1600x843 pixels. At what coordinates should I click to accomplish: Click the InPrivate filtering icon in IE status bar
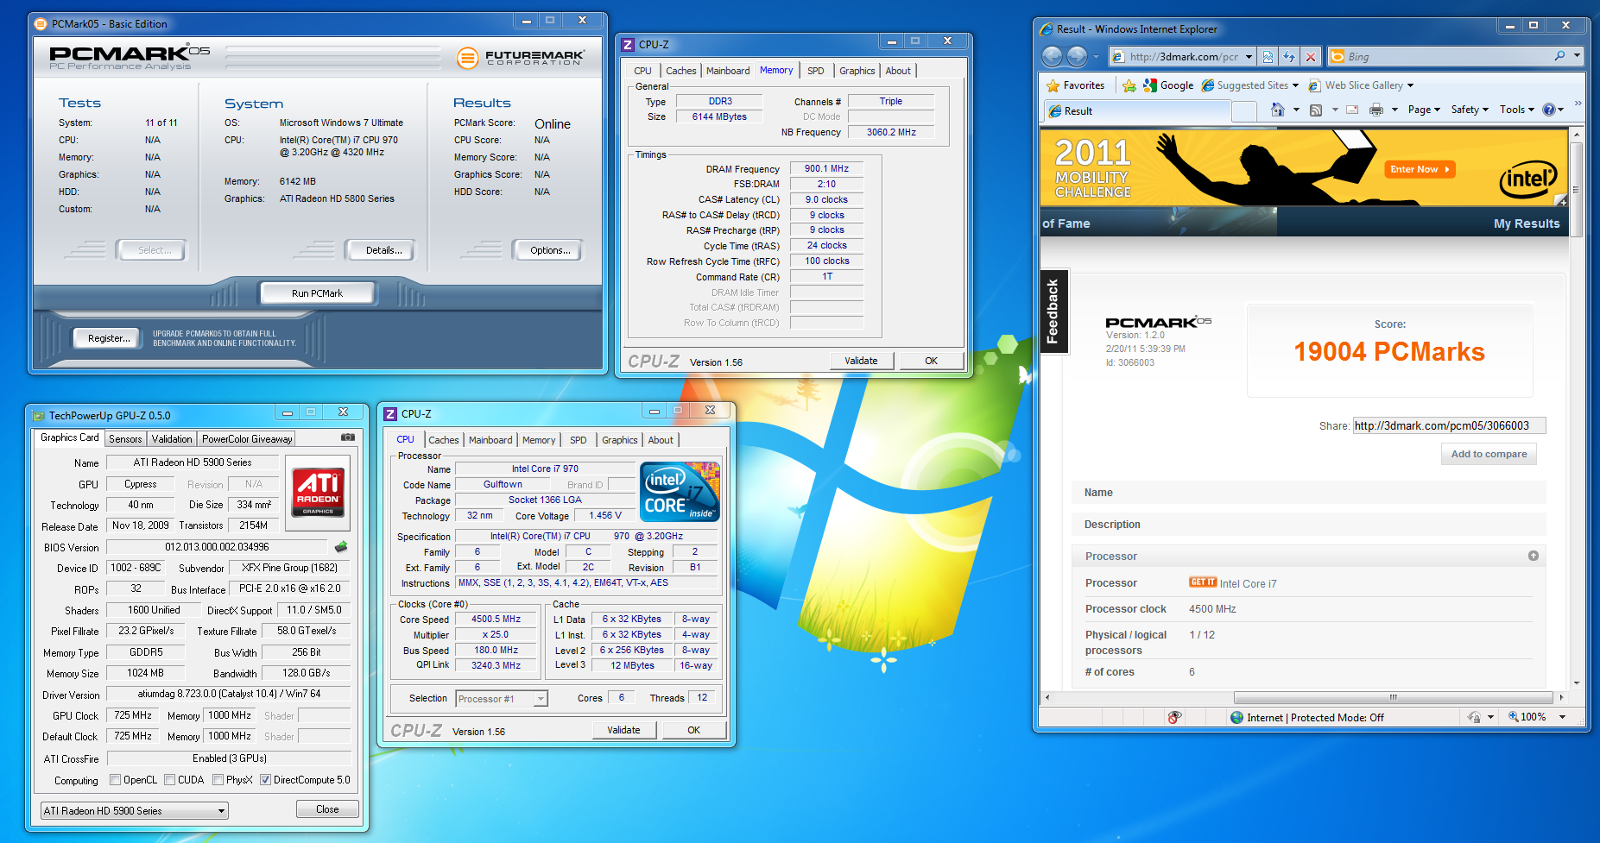[x=1175, y=717]
